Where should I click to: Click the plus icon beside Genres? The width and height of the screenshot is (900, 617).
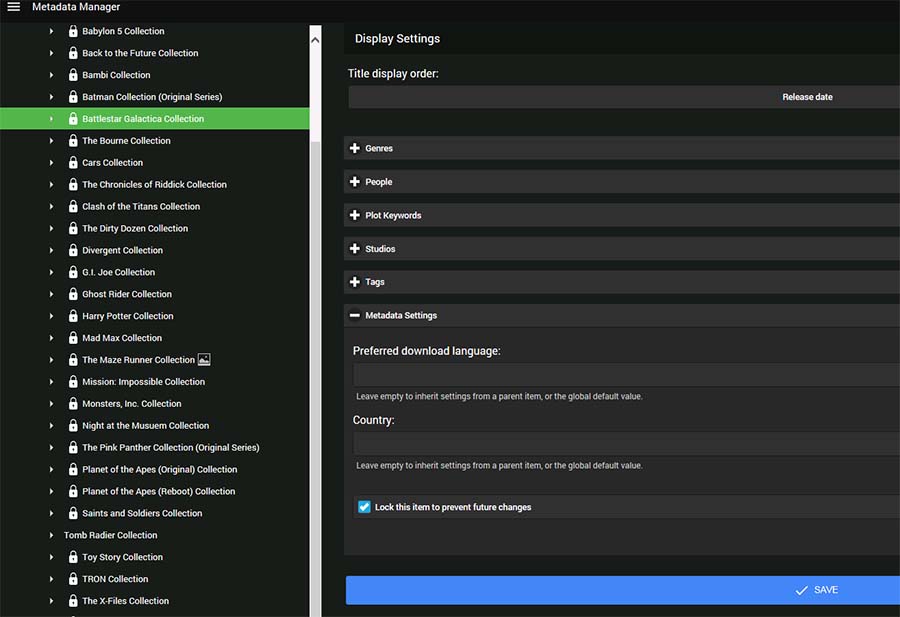355,148
